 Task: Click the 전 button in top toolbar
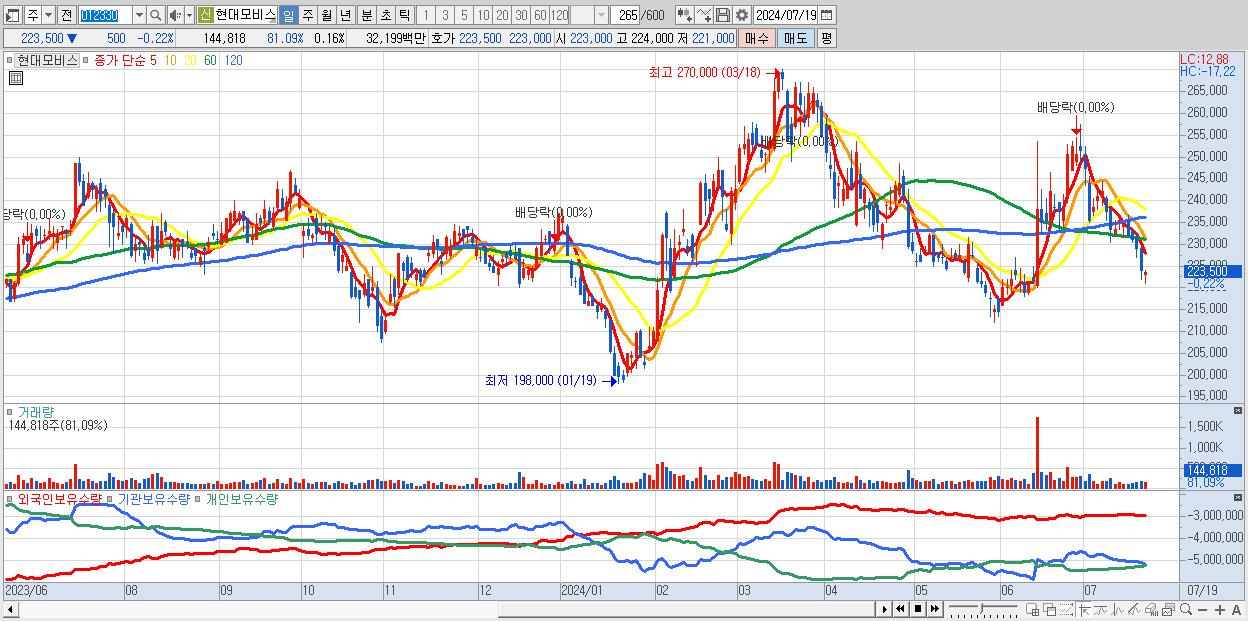(66, 15)
